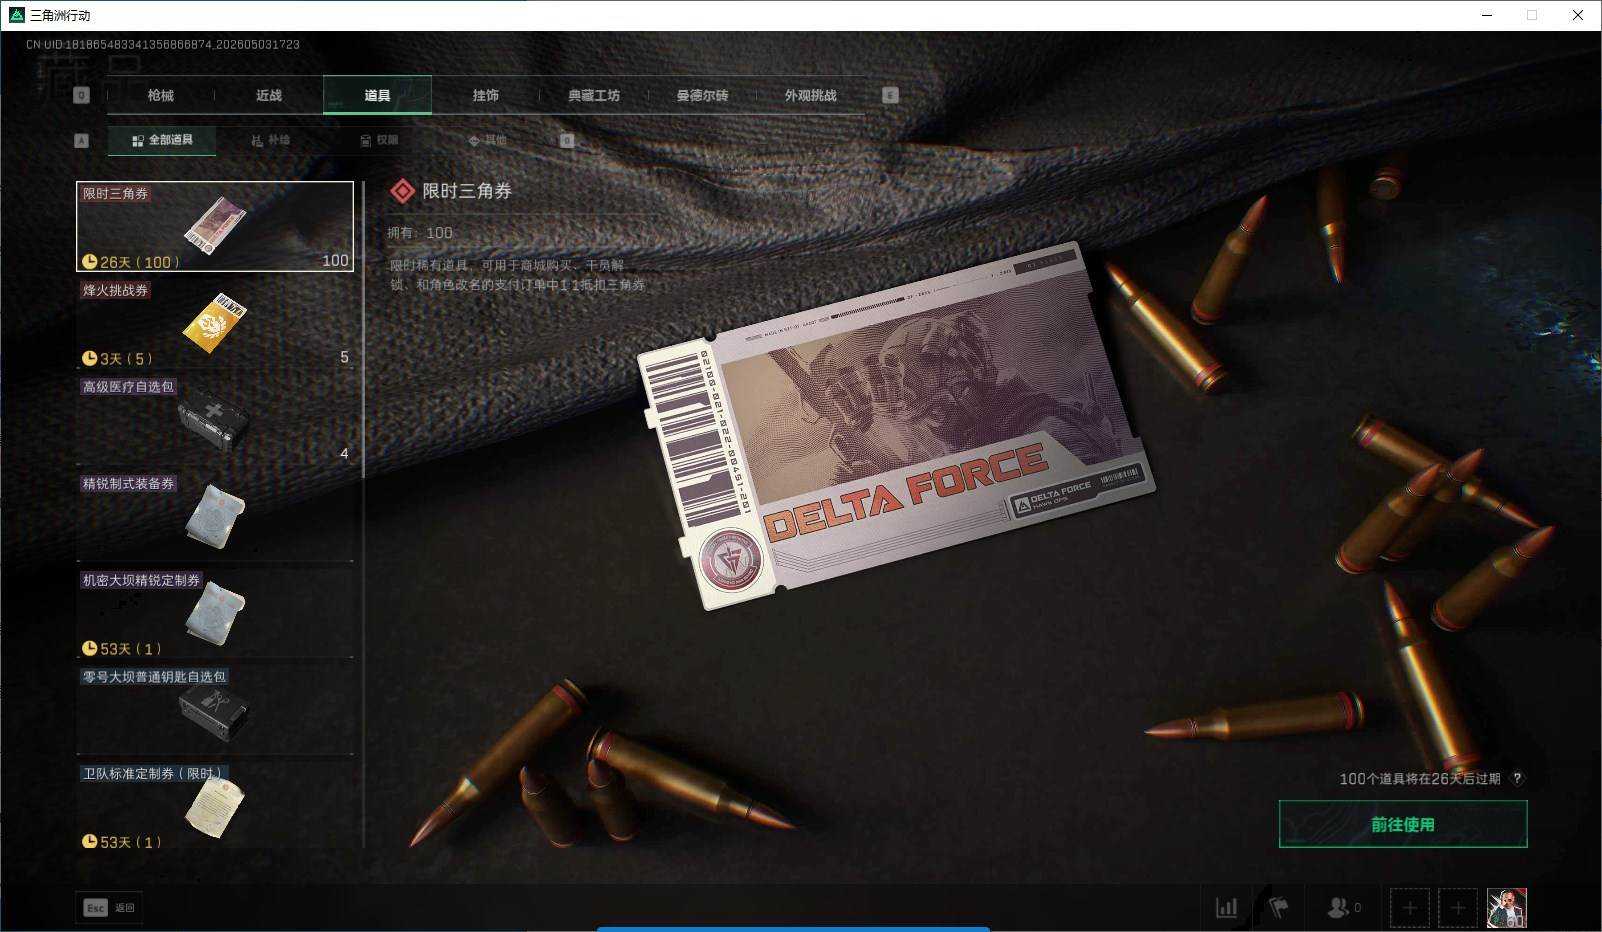The width and height of the screenshot is (1602, 932).
Task: Click the Q key previous-tab icon
Action: [82, 95]
